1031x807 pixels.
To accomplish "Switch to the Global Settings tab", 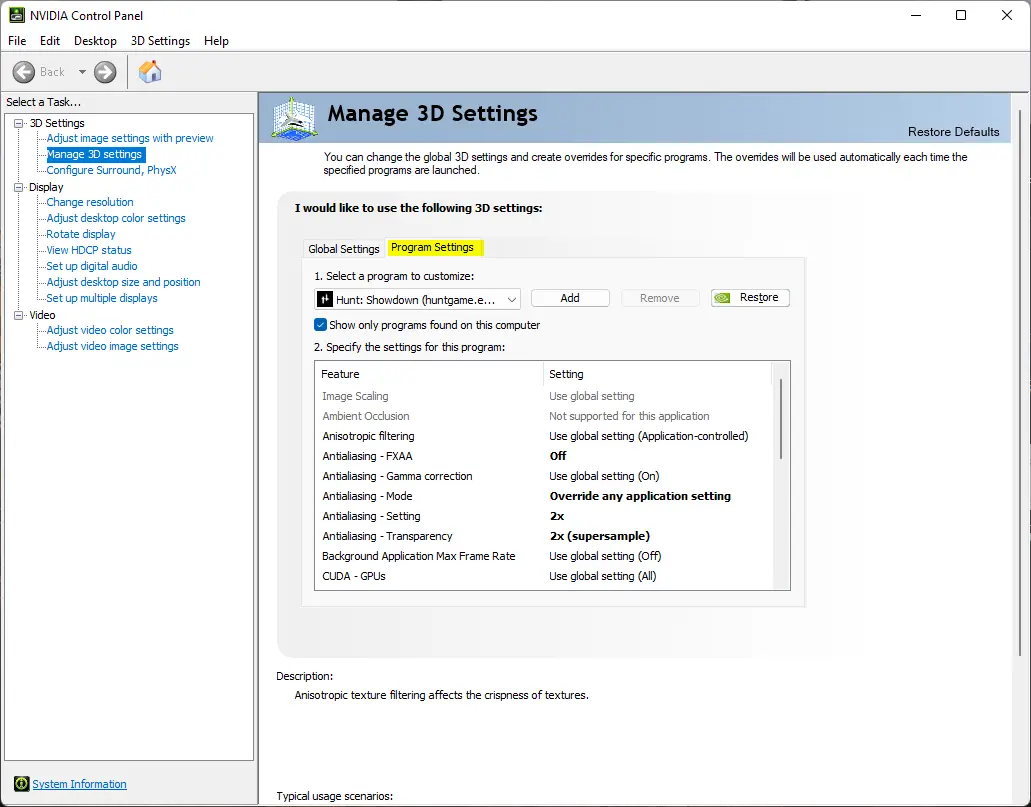I will [344, 249].
